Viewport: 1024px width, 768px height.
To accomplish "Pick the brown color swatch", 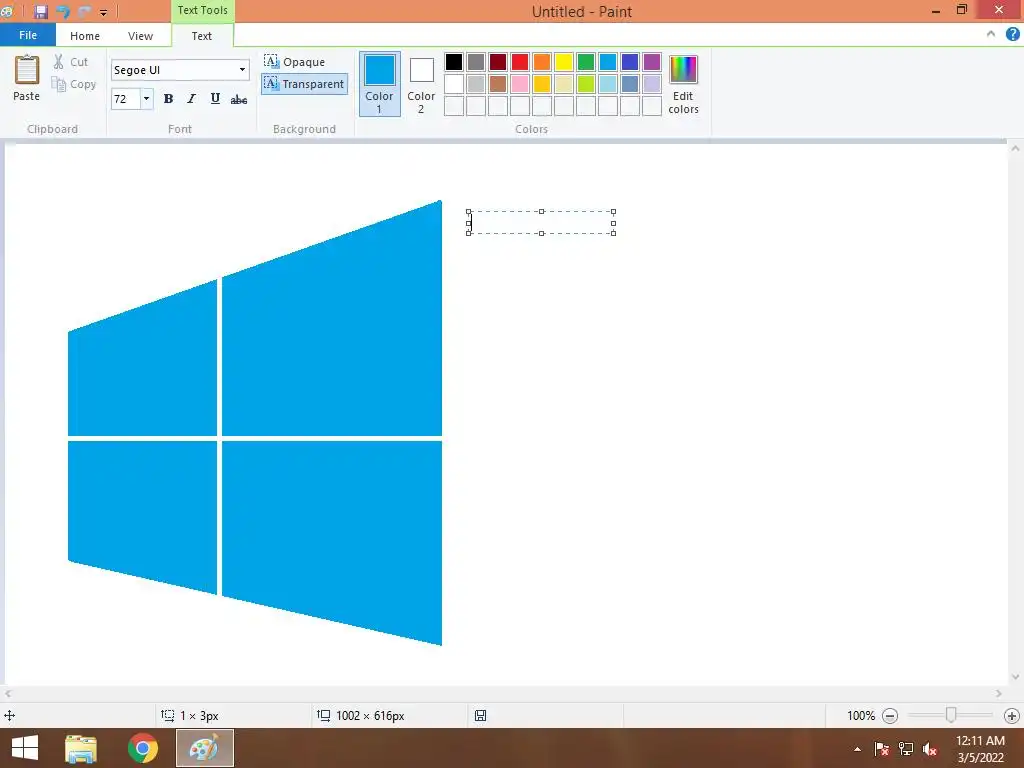I will point(498,84).
